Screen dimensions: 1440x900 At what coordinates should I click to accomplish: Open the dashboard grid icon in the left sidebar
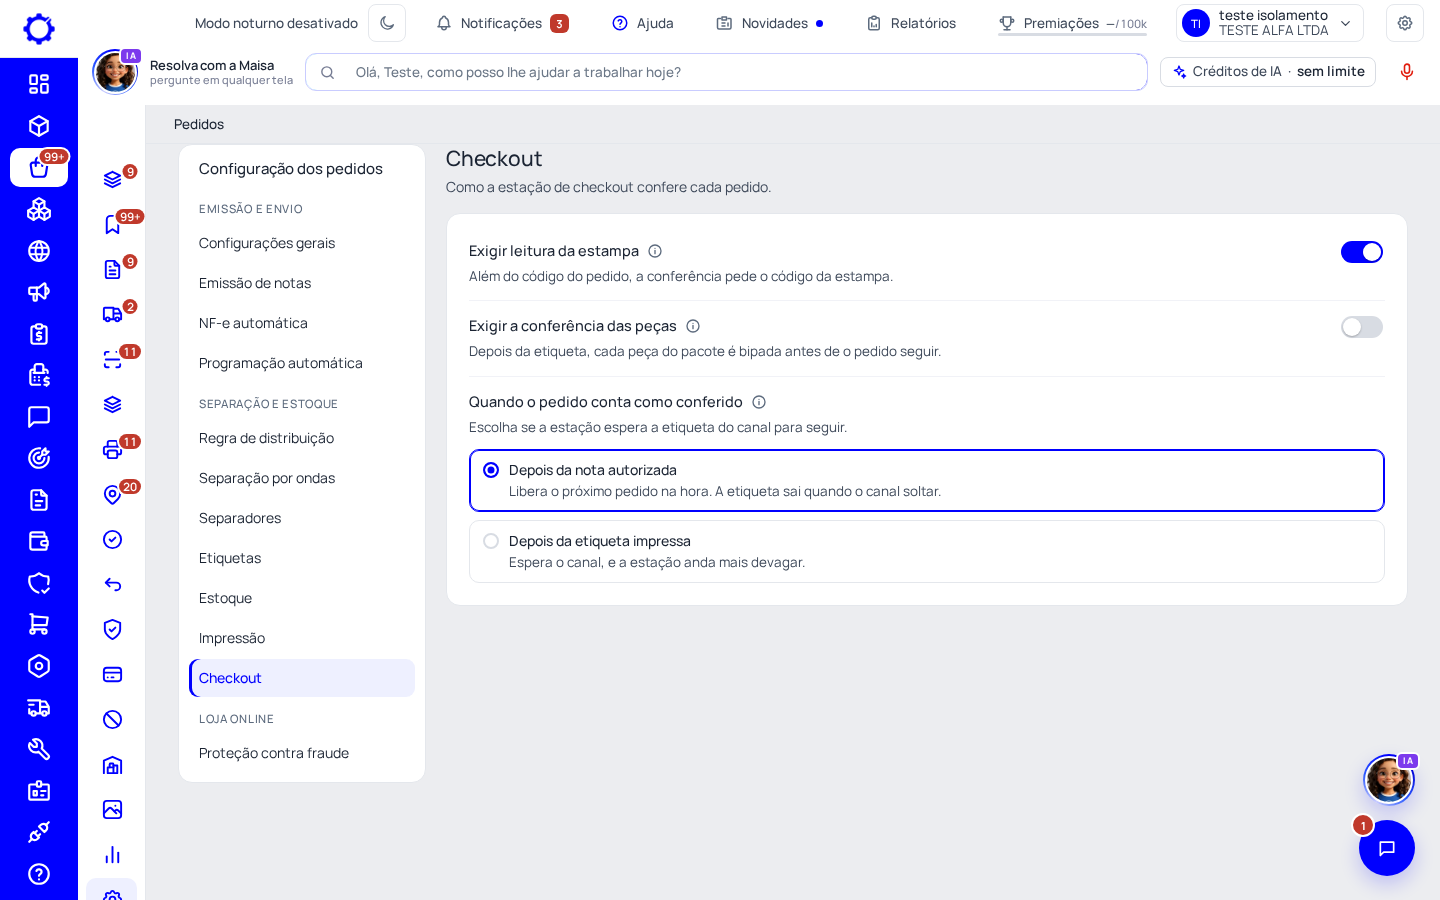[39, 84]
